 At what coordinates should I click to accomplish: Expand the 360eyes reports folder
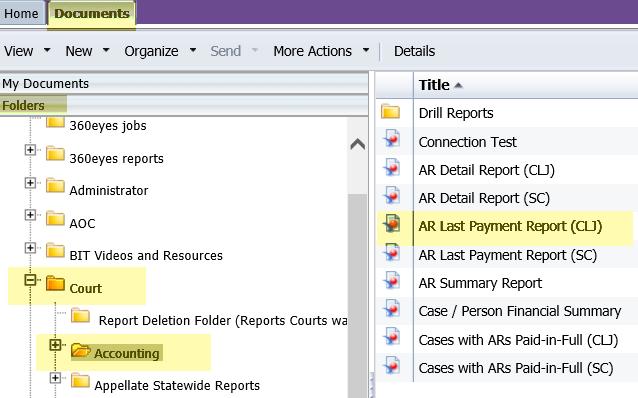(30, 150)
